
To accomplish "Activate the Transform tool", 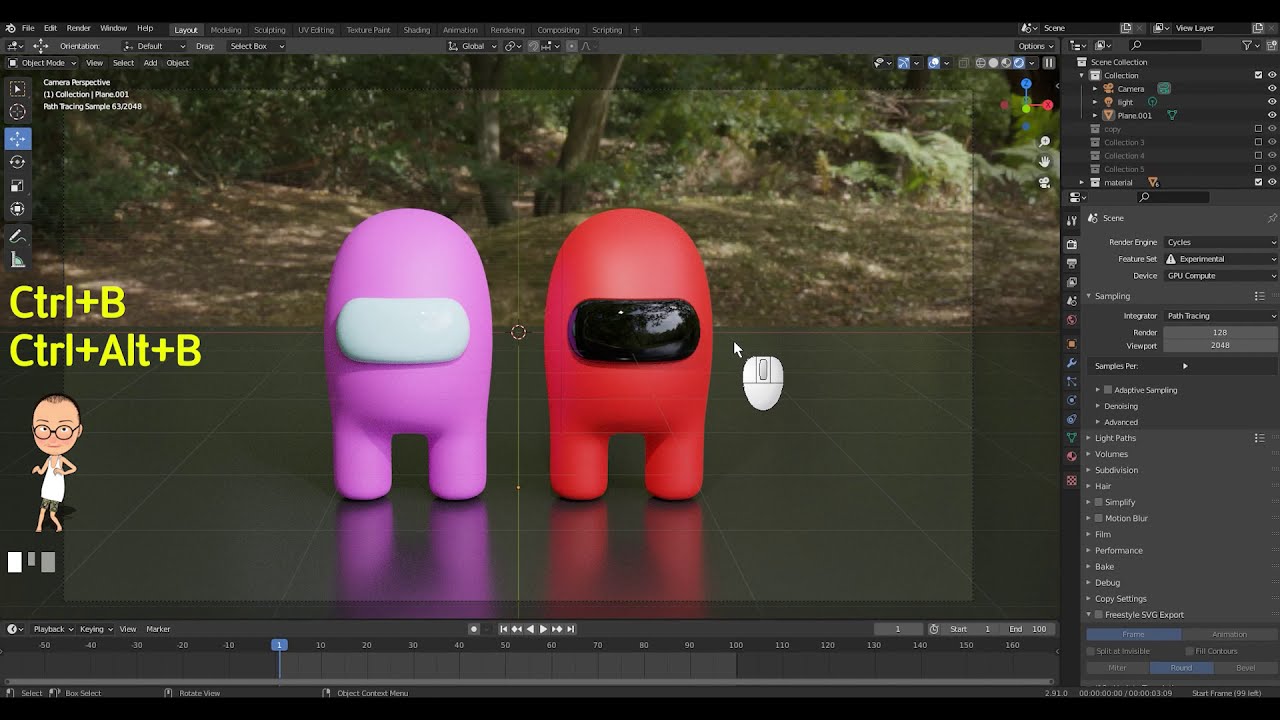I will tap(18, 210).
